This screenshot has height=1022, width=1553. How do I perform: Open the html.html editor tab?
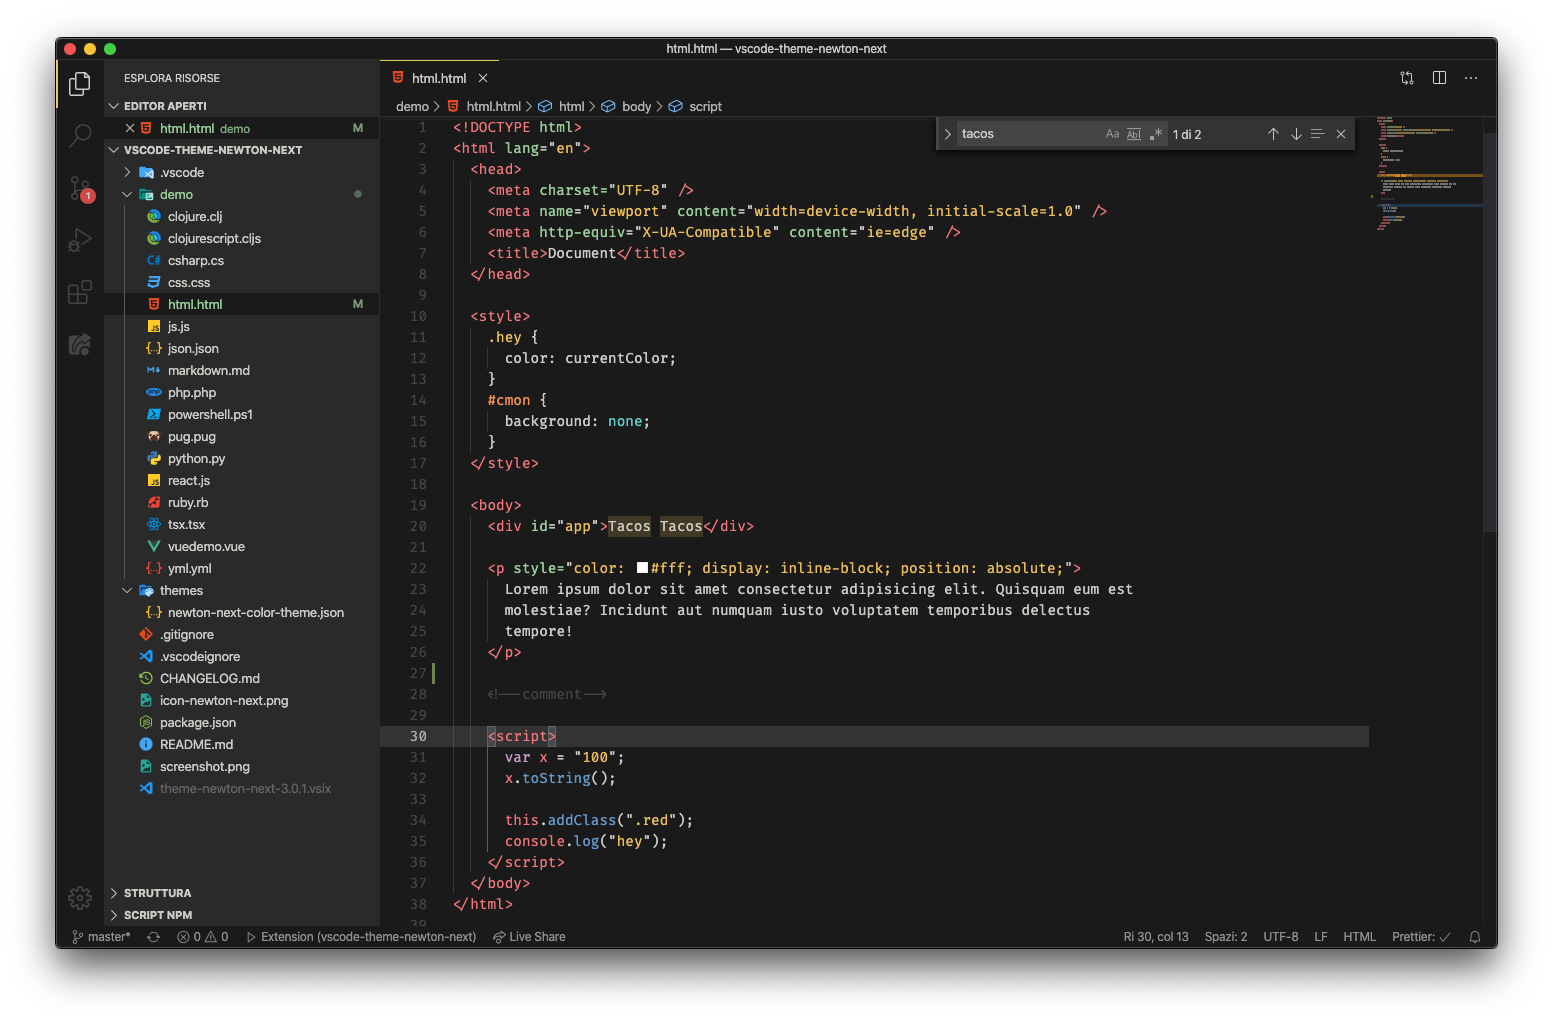(x=439, y=78)
